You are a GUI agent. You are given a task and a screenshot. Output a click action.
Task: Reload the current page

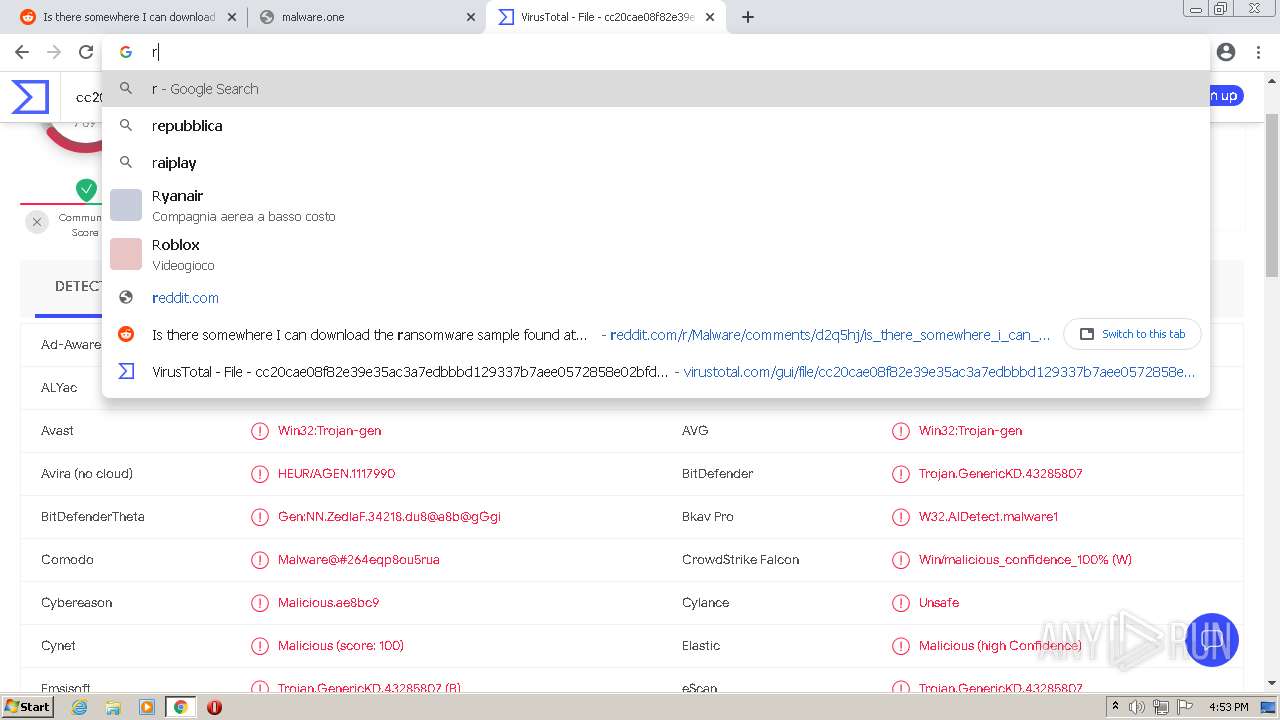pyautogui.click(x=86, y=52)
